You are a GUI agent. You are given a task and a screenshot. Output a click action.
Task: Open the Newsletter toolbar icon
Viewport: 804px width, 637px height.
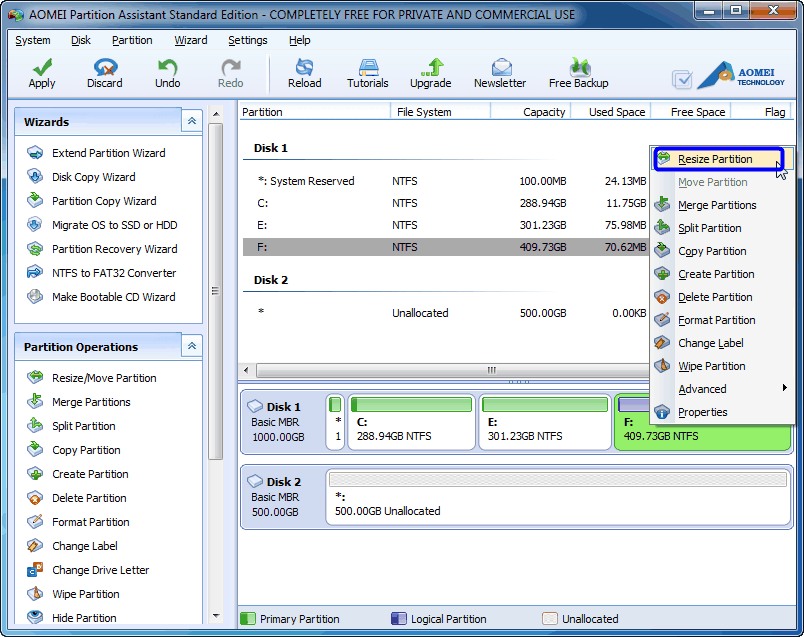coord(500,67)
